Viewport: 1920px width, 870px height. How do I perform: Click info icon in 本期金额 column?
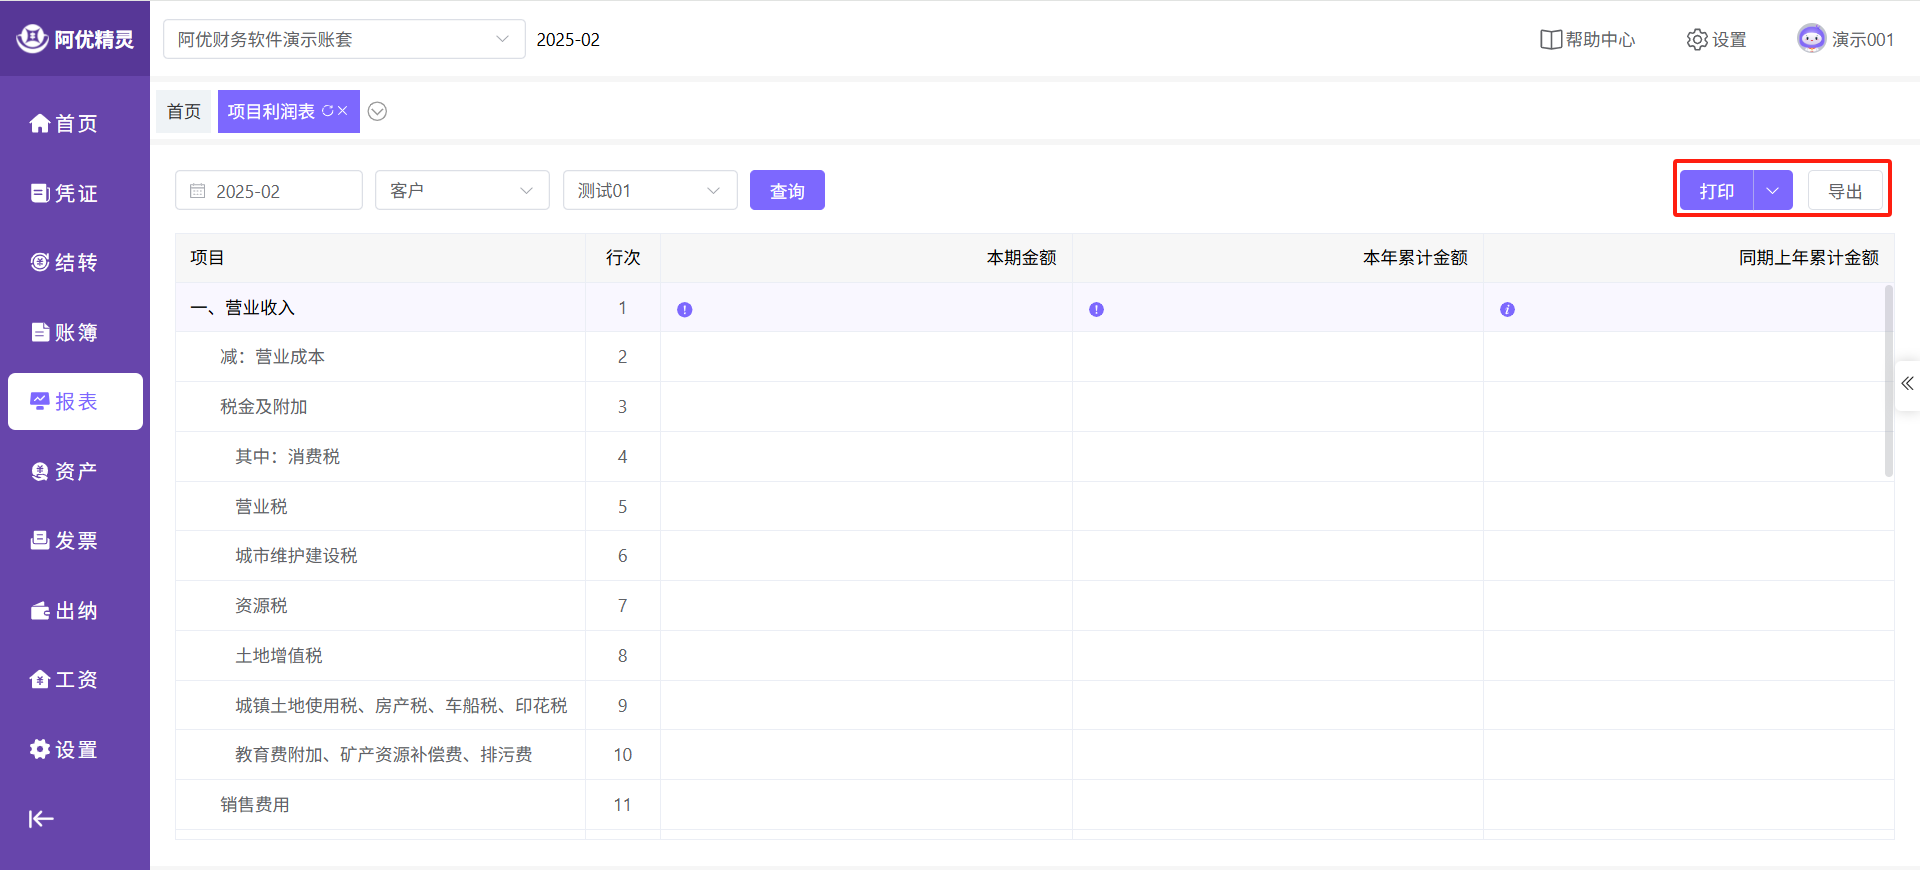coord(685,310)
